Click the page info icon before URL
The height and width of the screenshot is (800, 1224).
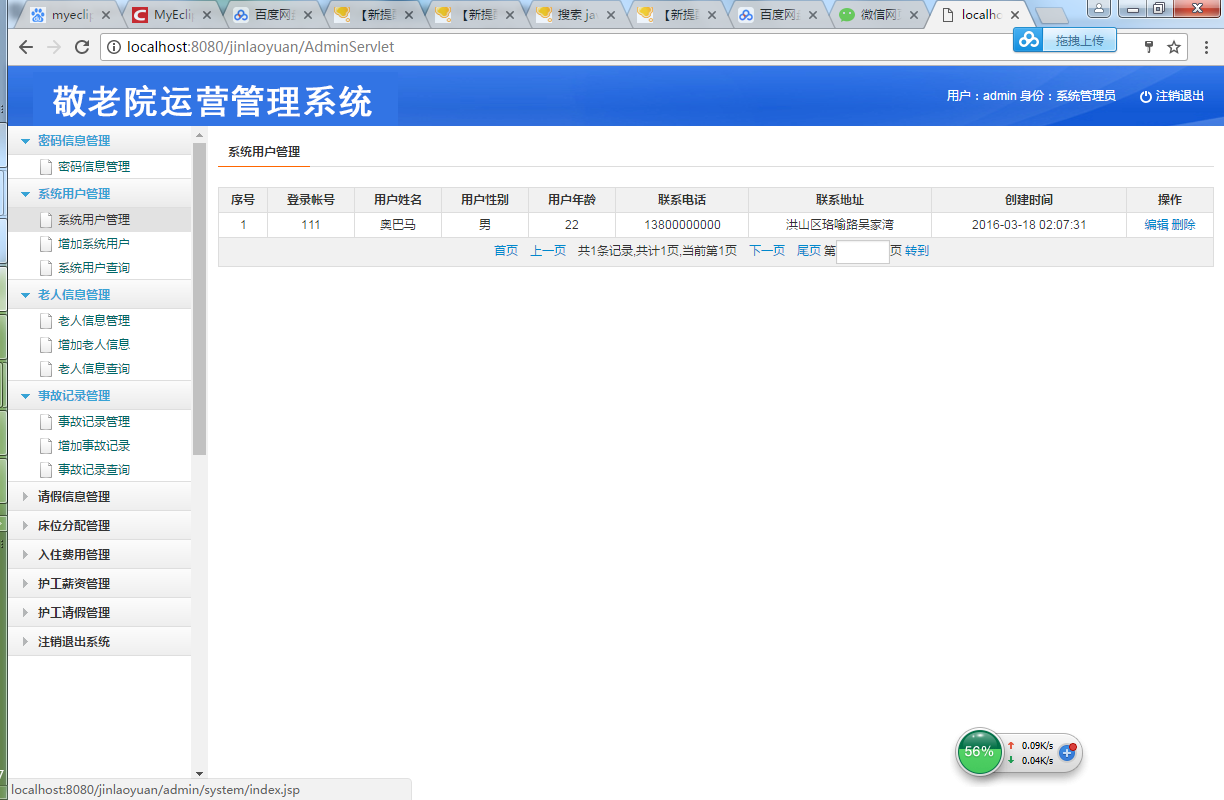click(x=113, y=47)
